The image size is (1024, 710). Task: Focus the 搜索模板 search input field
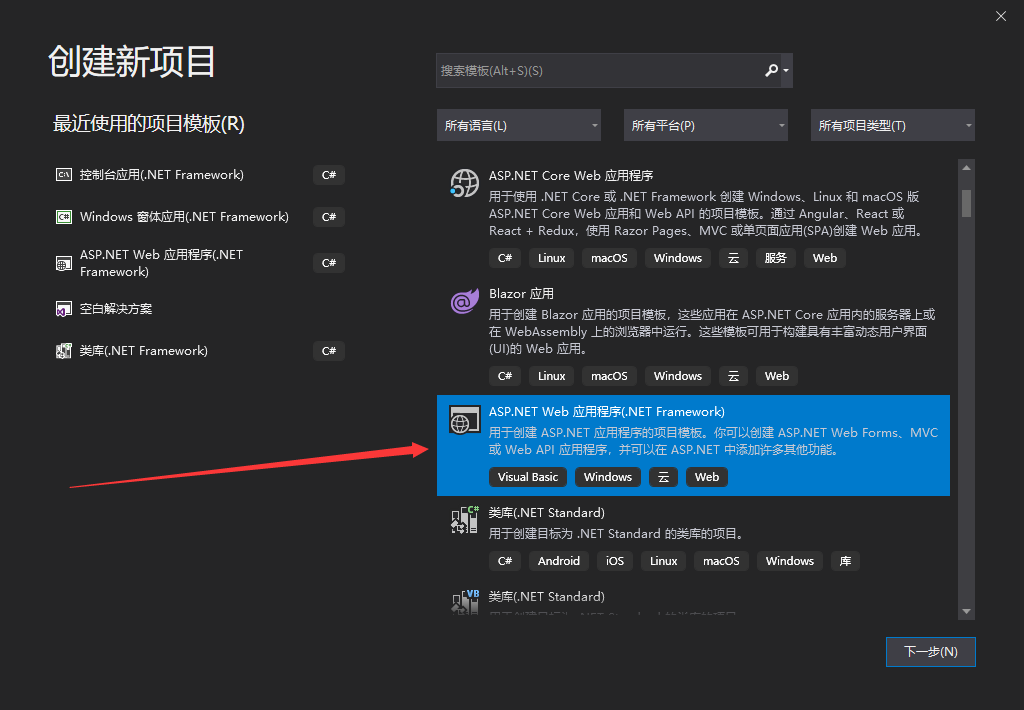[x=598, y=71]
